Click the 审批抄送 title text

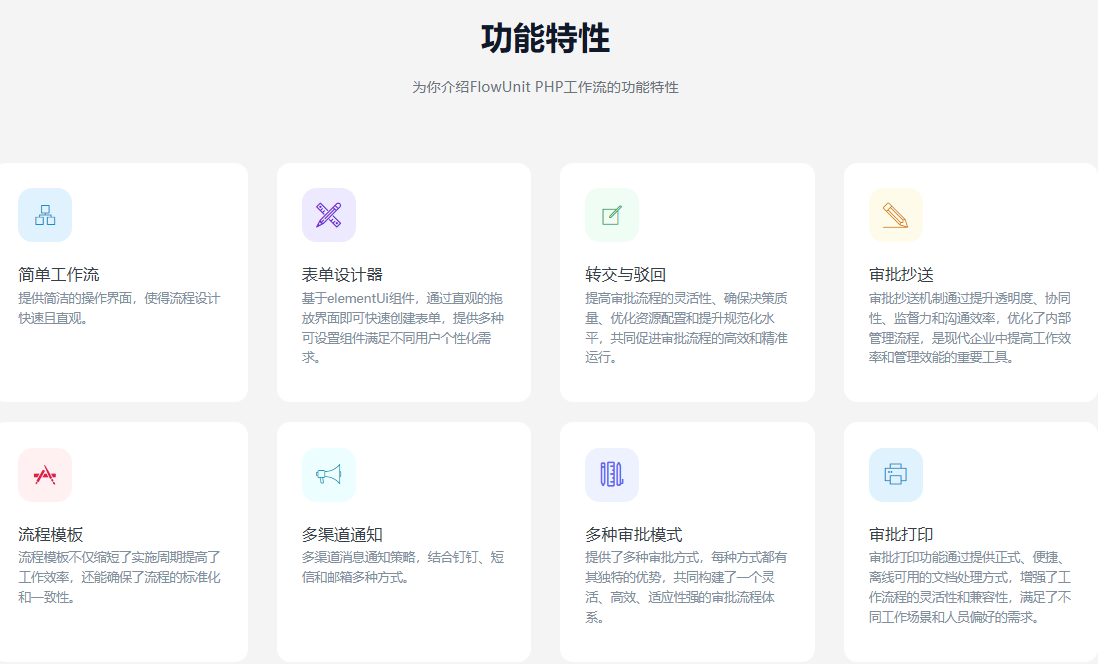coord(901,274)
